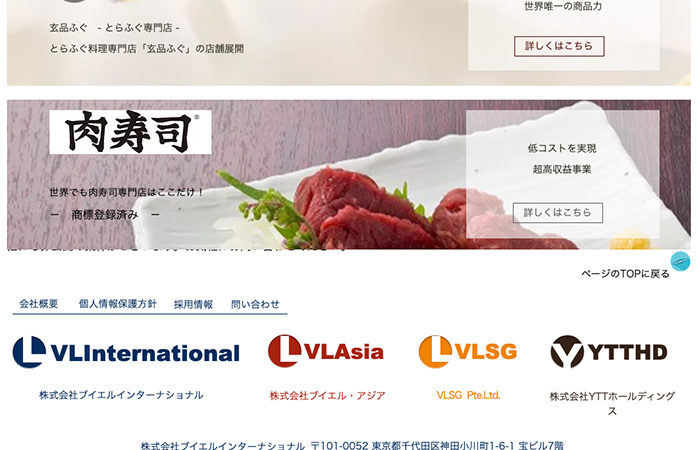Screen dimensions: 700x450
Task: Click 詳しくはこちら on the 肉寿司 banner
Action: (558, 212)
